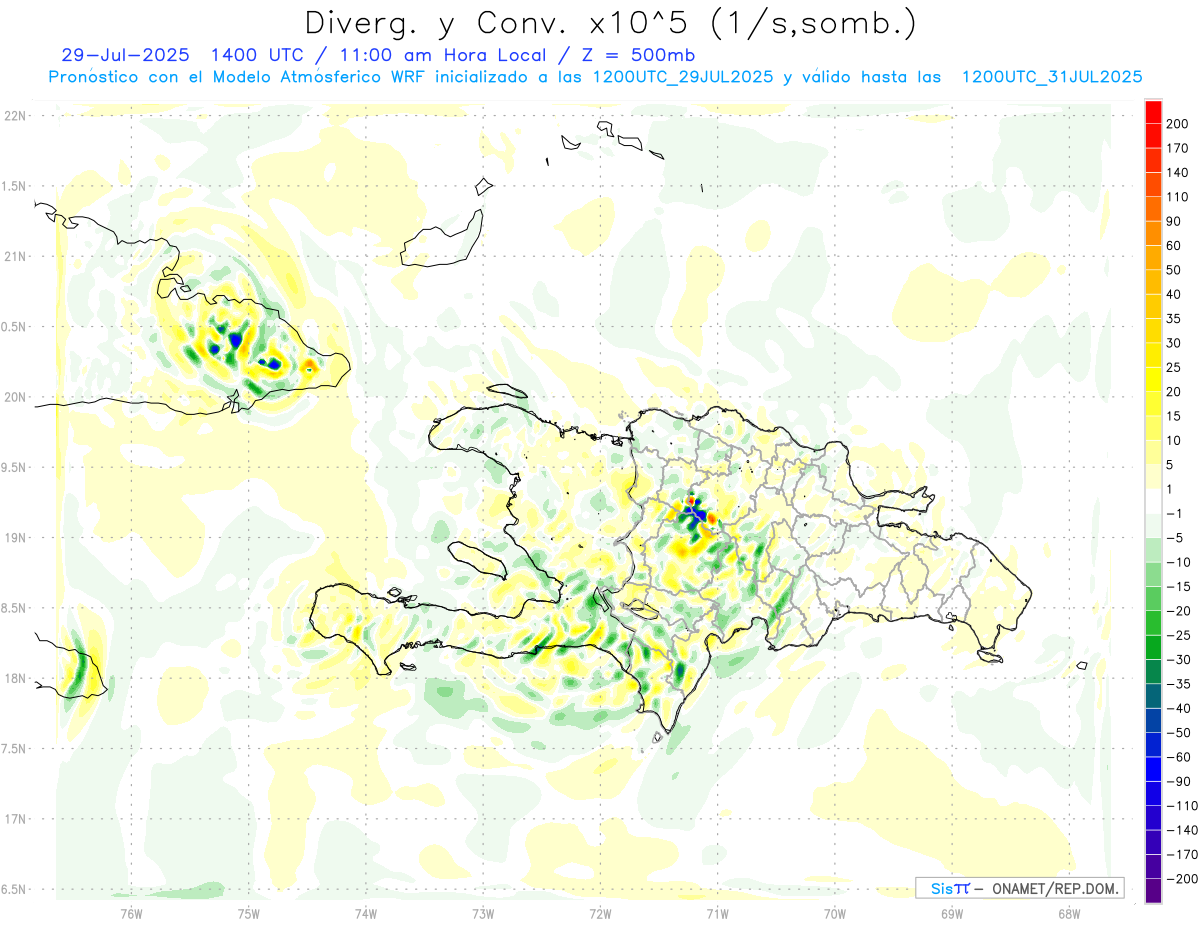Click the '73W' longitude label
1200x927 pixels.
(483, 912)
